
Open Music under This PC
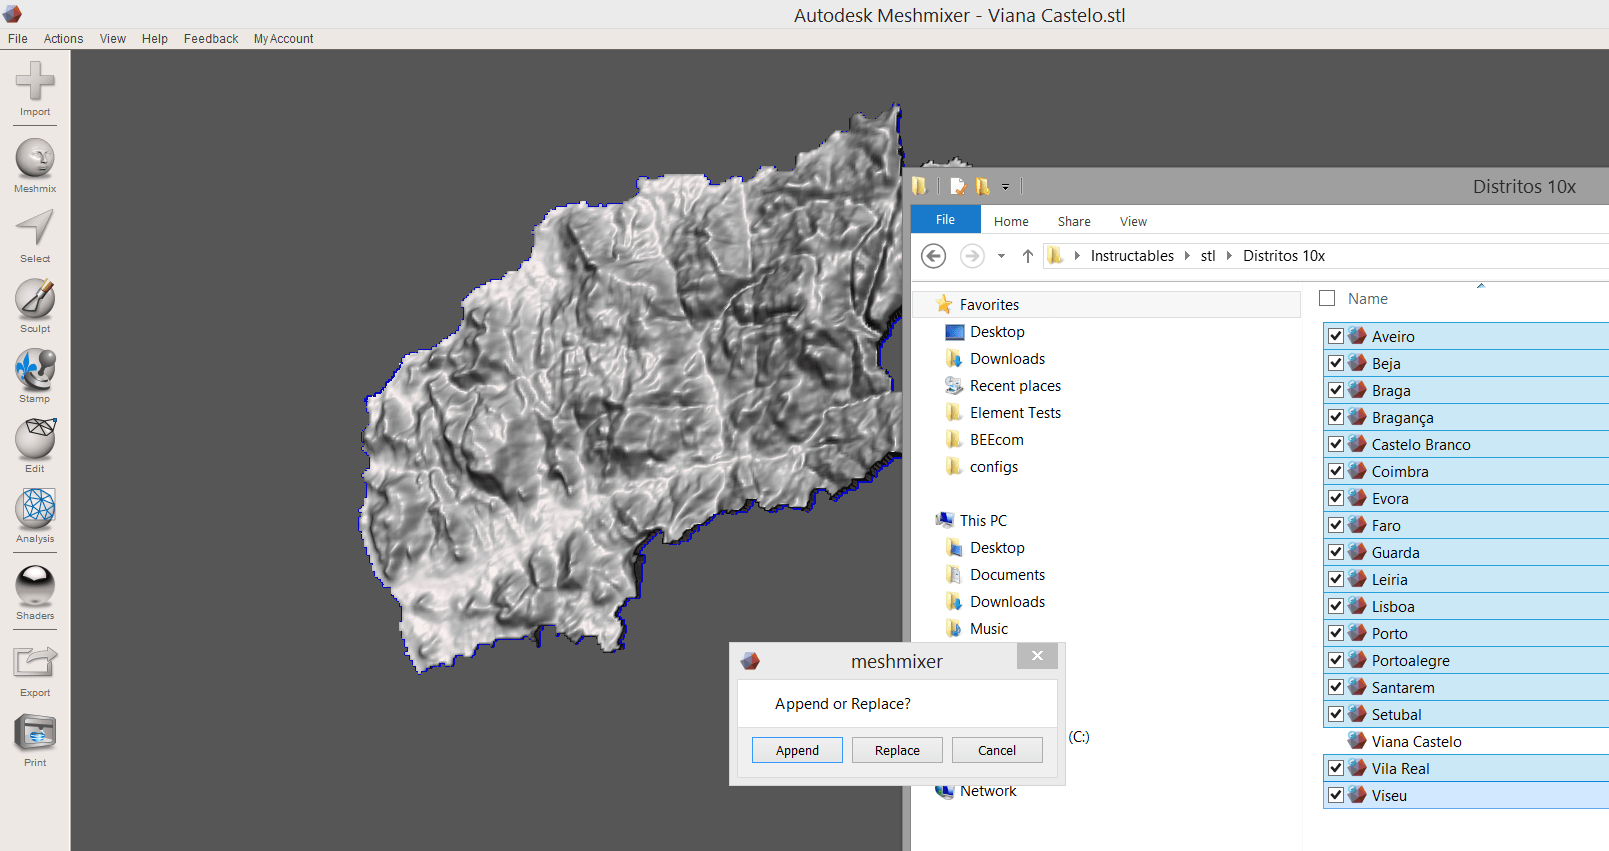(x=976, y=629)
